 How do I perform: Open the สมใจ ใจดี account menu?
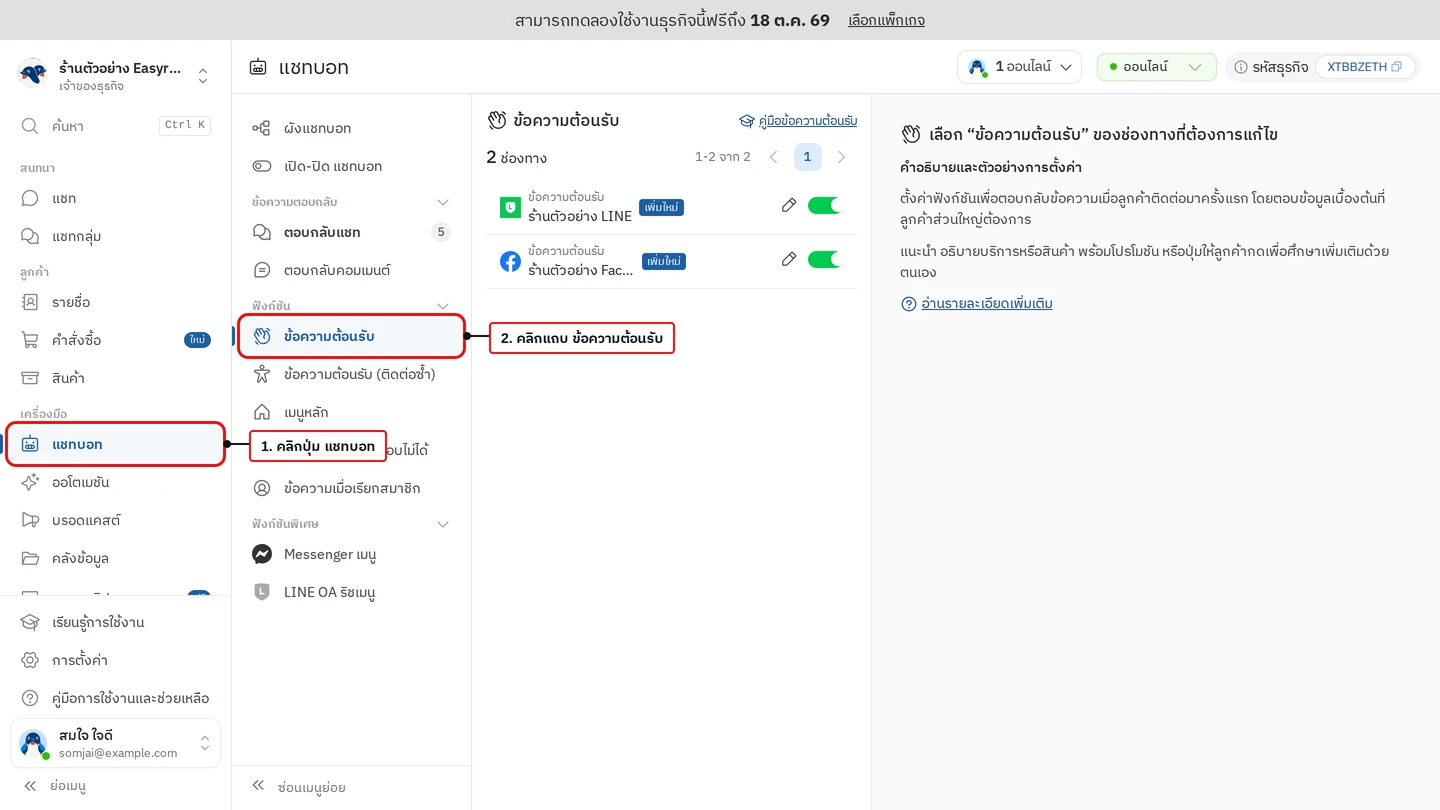pos(115,744)
